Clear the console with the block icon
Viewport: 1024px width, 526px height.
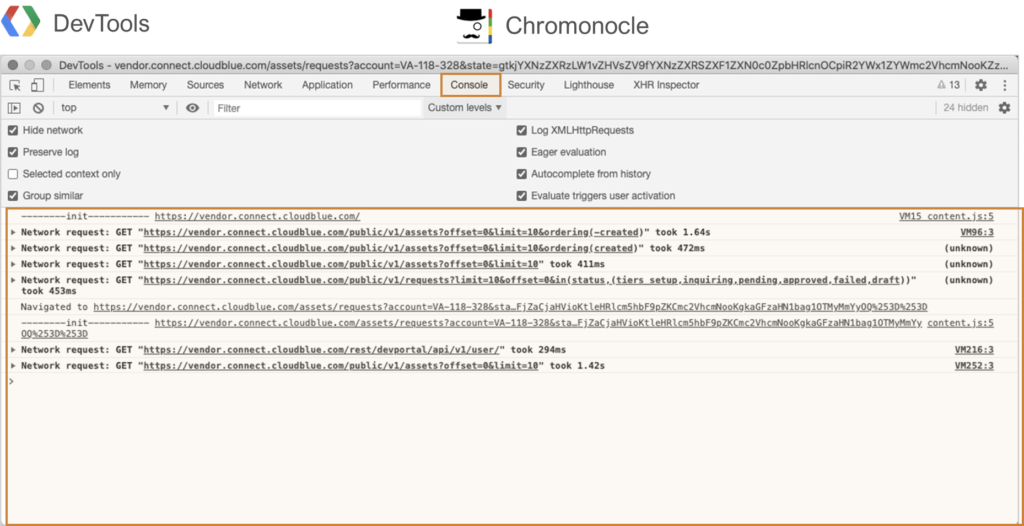point(39,108)
